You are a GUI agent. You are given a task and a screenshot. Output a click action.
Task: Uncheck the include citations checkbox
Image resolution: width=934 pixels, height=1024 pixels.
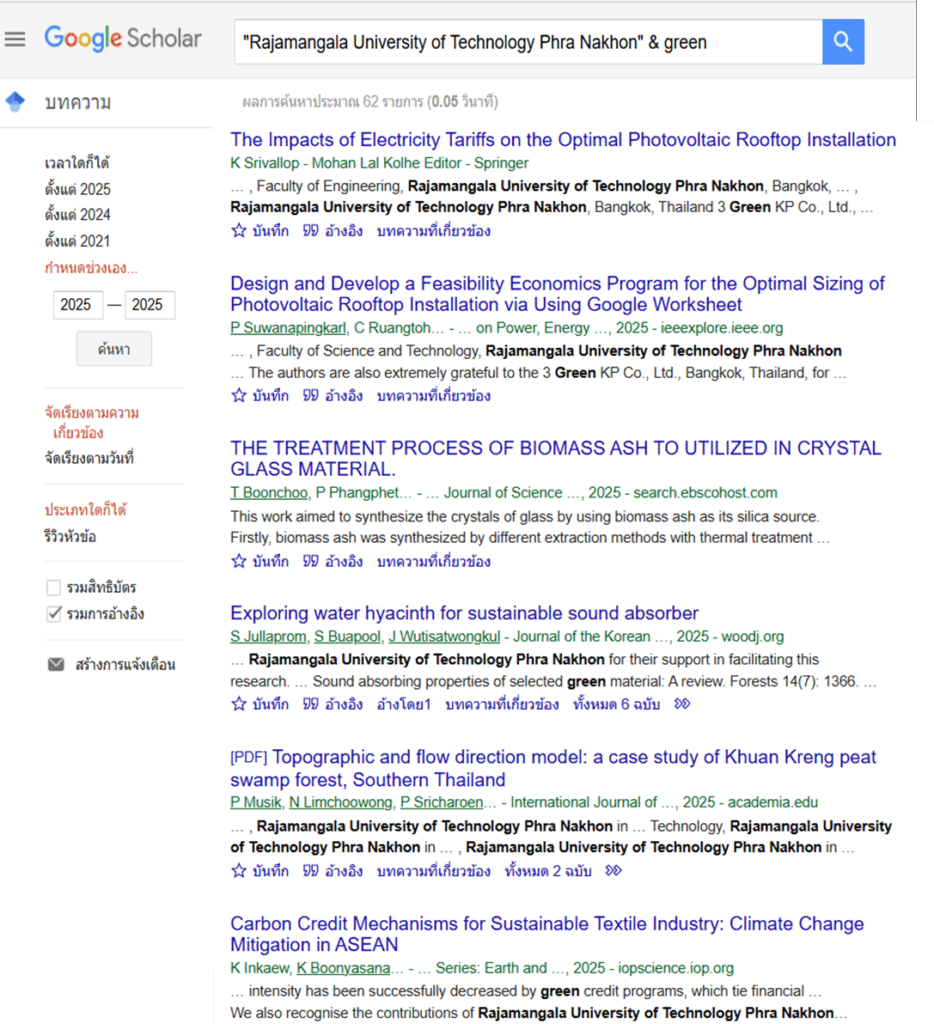[54, 614]
